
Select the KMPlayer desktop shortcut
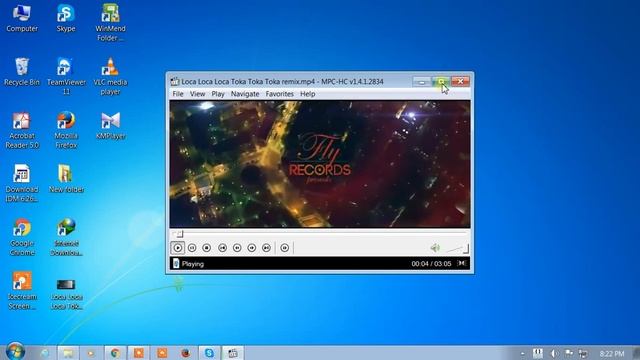coord(110,126)
